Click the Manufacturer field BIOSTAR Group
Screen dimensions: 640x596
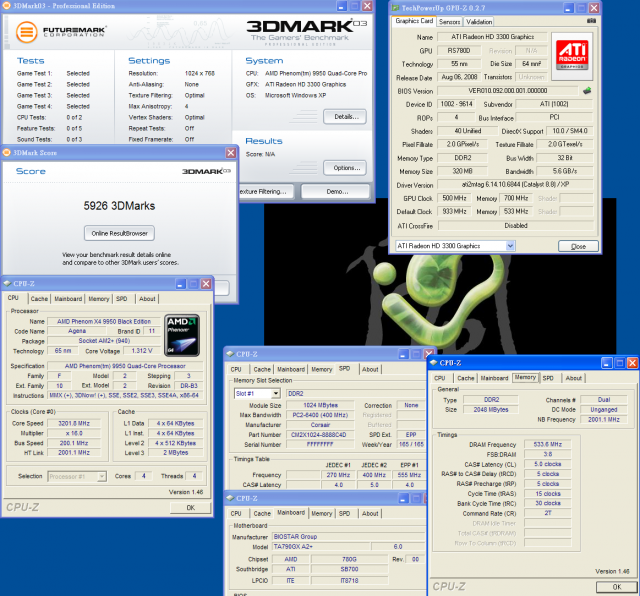click(349, 536)
